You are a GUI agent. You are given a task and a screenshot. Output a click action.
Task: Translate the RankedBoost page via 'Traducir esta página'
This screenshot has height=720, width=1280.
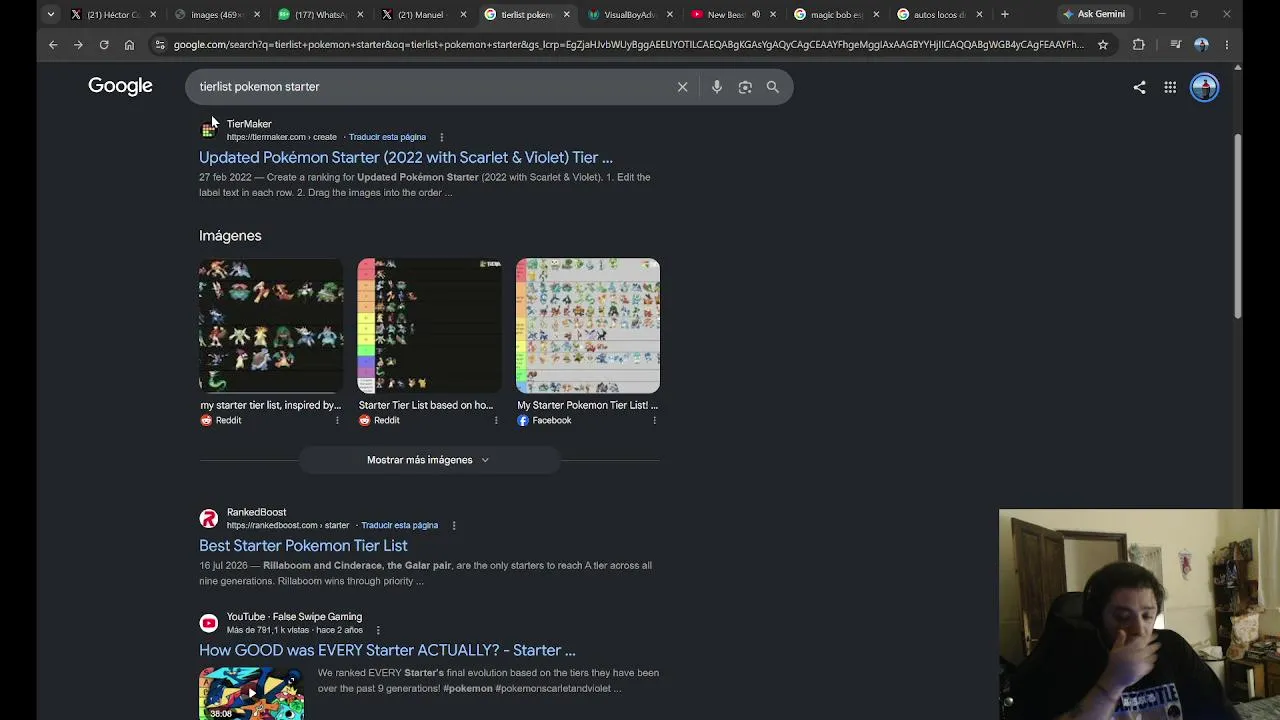pyautogui.click(x=399, y=525)
